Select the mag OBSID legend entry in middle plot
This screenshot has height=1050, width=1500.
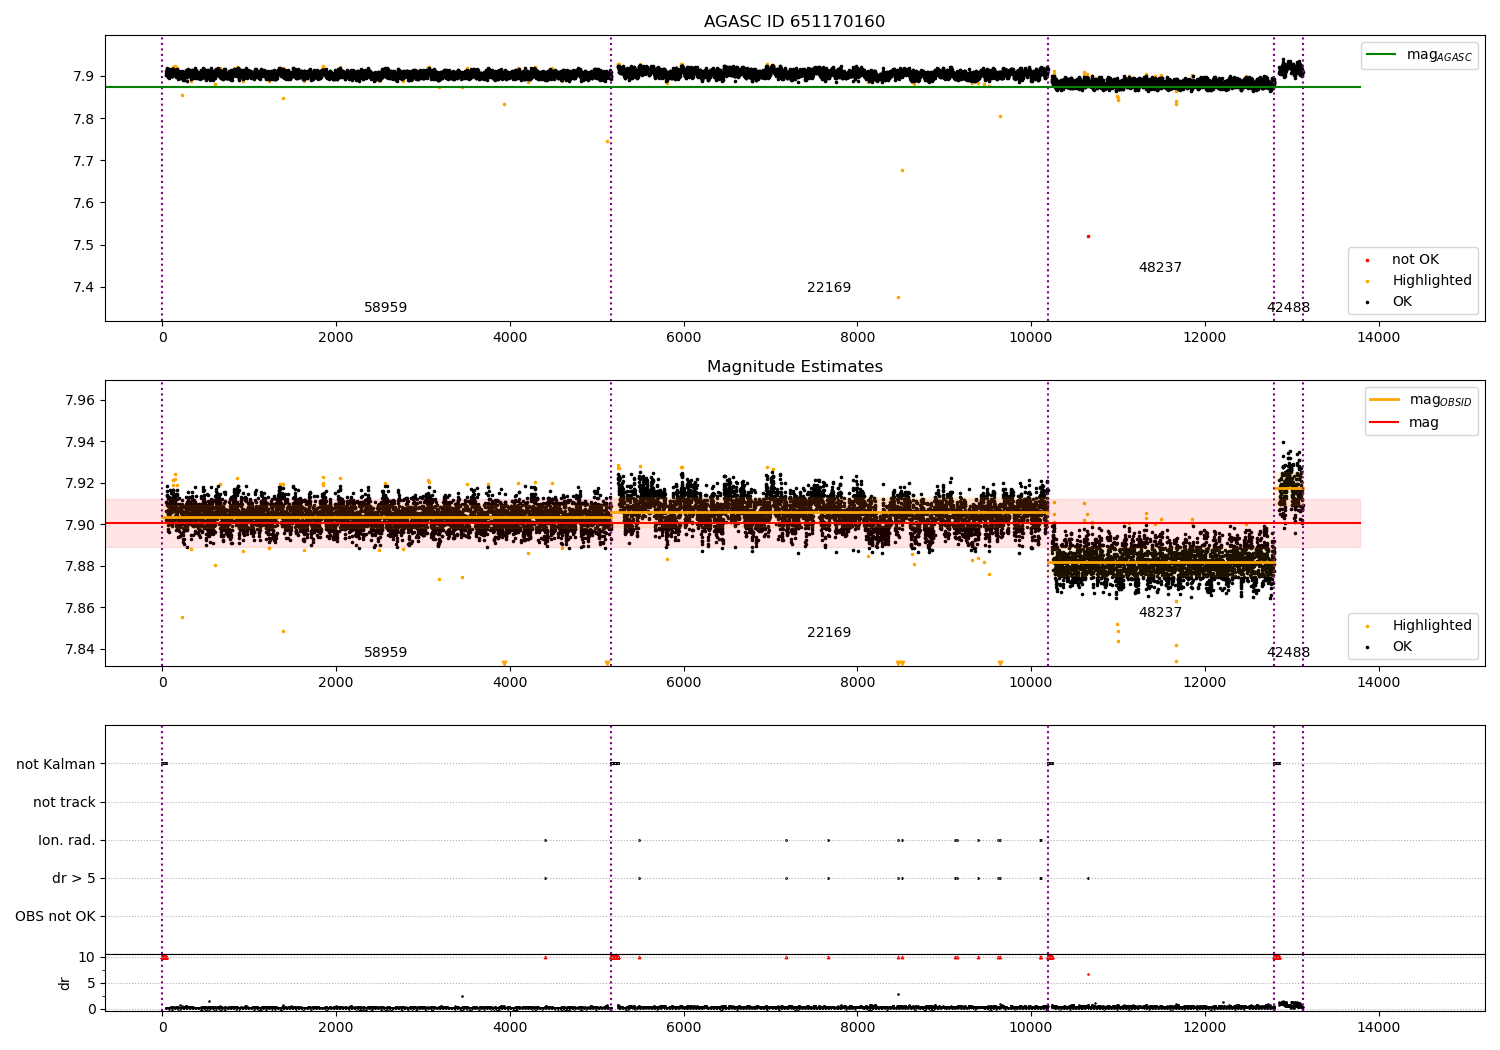point(1421,400)
